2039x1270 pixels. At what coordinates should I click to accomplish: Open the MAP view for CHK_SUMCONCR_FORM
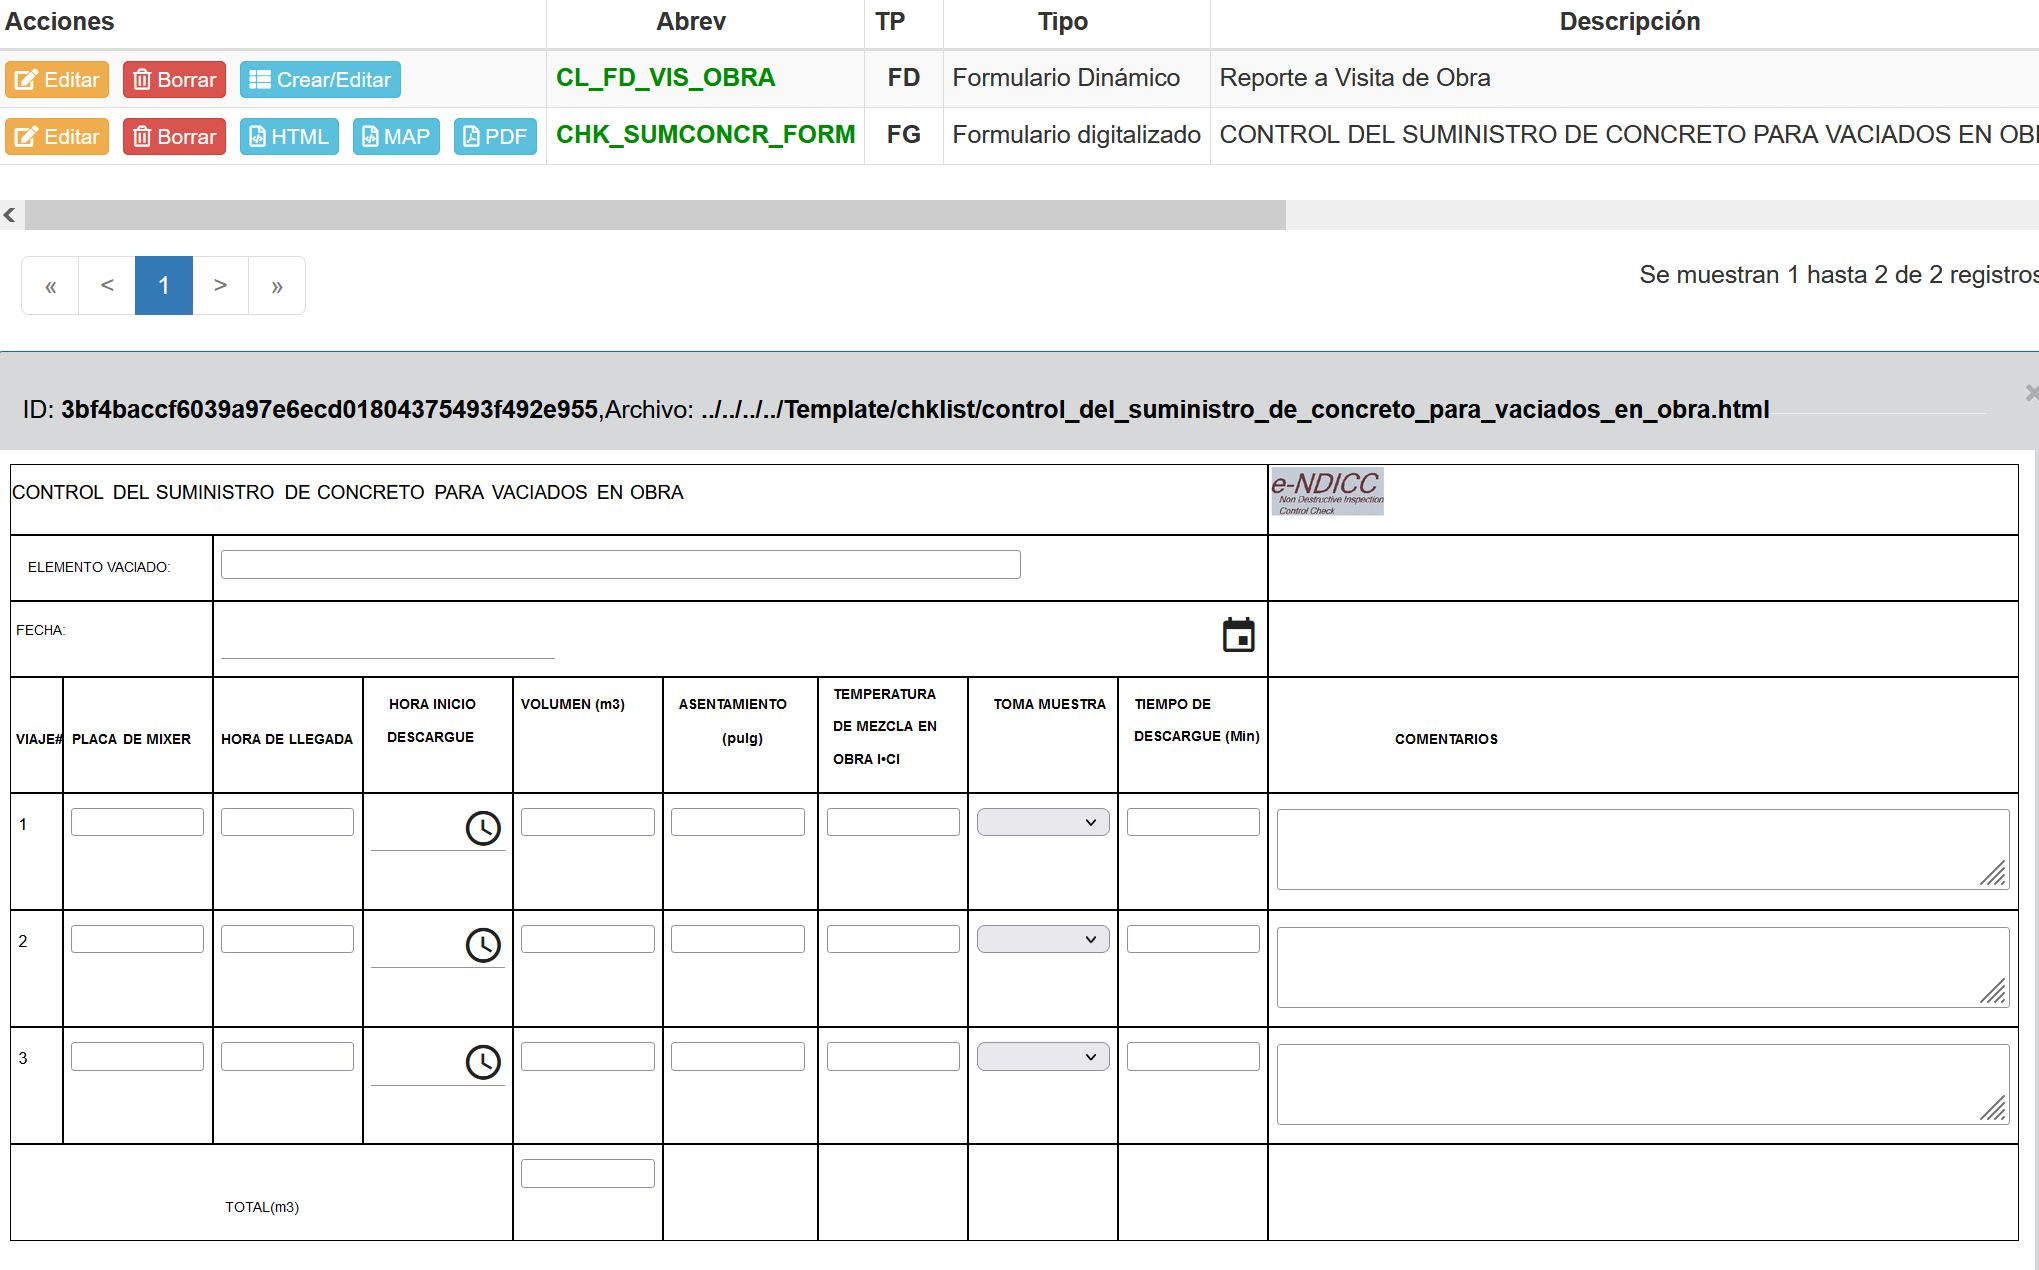click(x=396, y=137)
